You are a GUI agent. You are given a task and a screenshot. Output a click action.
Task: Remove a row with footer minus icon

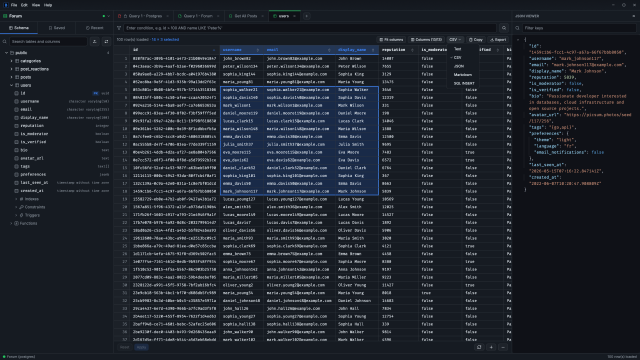[x=503, y=347]
